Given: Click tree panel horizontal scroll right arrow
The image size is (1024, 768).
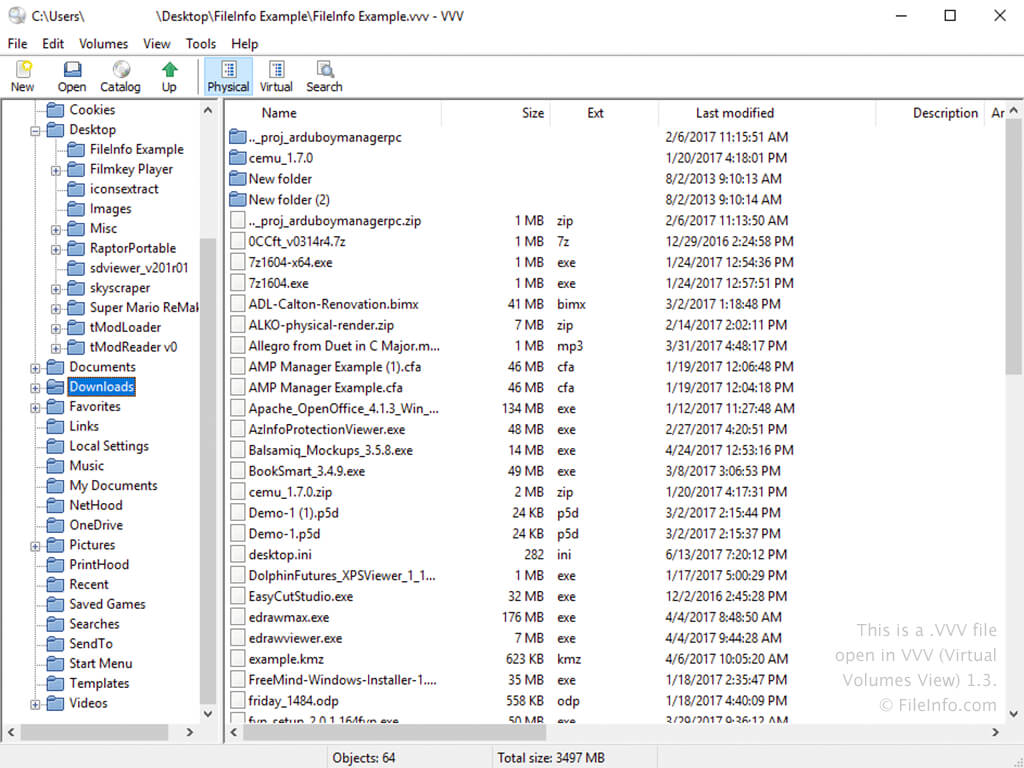Looking at the screenshot, I should pyautogui.click(x=189, y=732).
